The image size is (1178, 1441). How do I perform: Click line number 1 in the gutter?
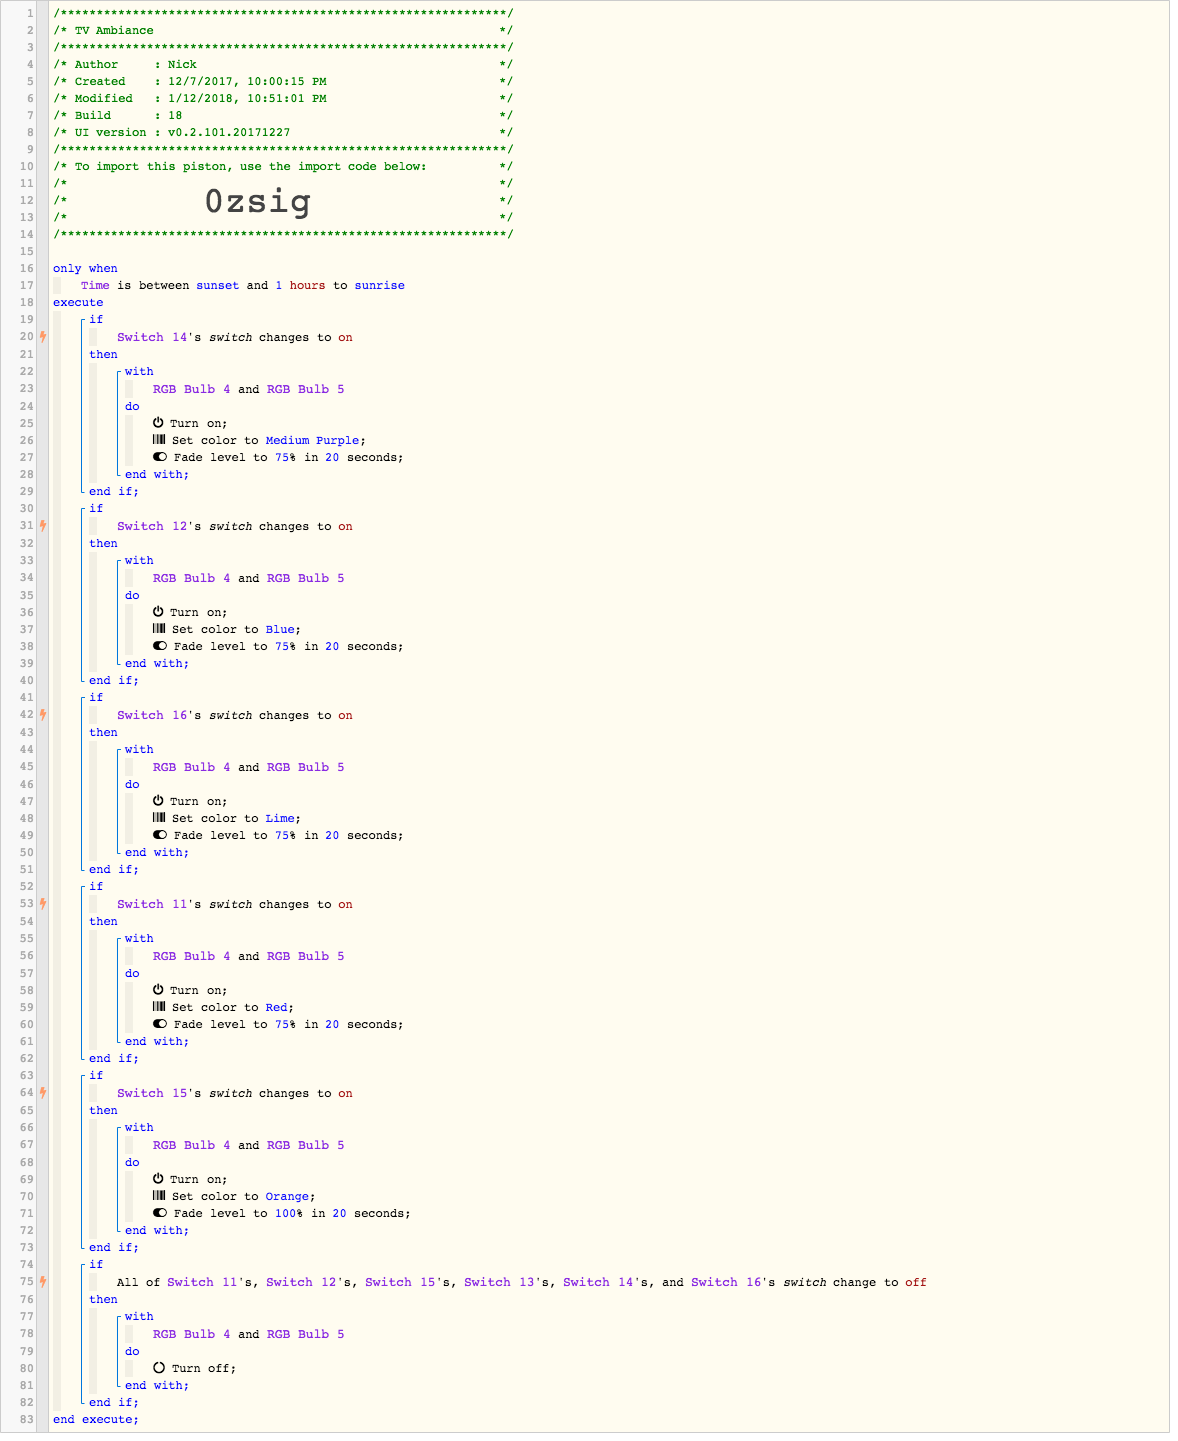pyautogui.click(x=30, y=13)
